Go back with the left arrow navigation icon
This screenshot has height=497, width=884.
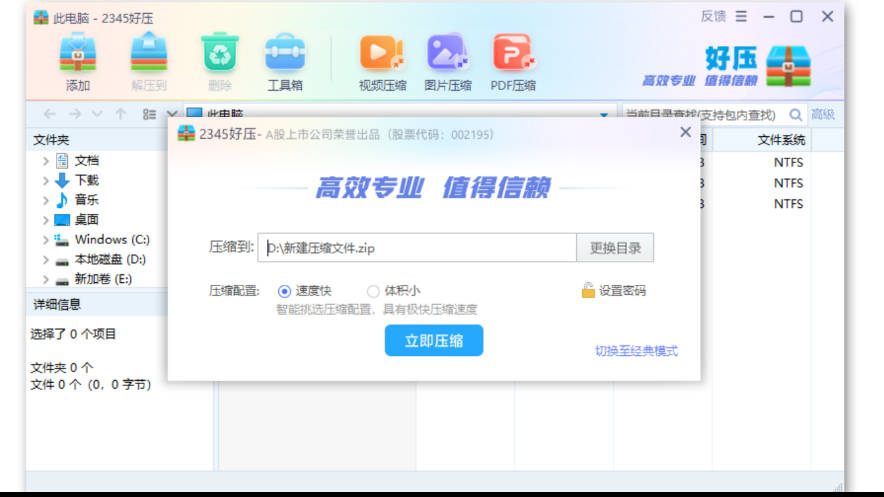click(x=50, y=114)
